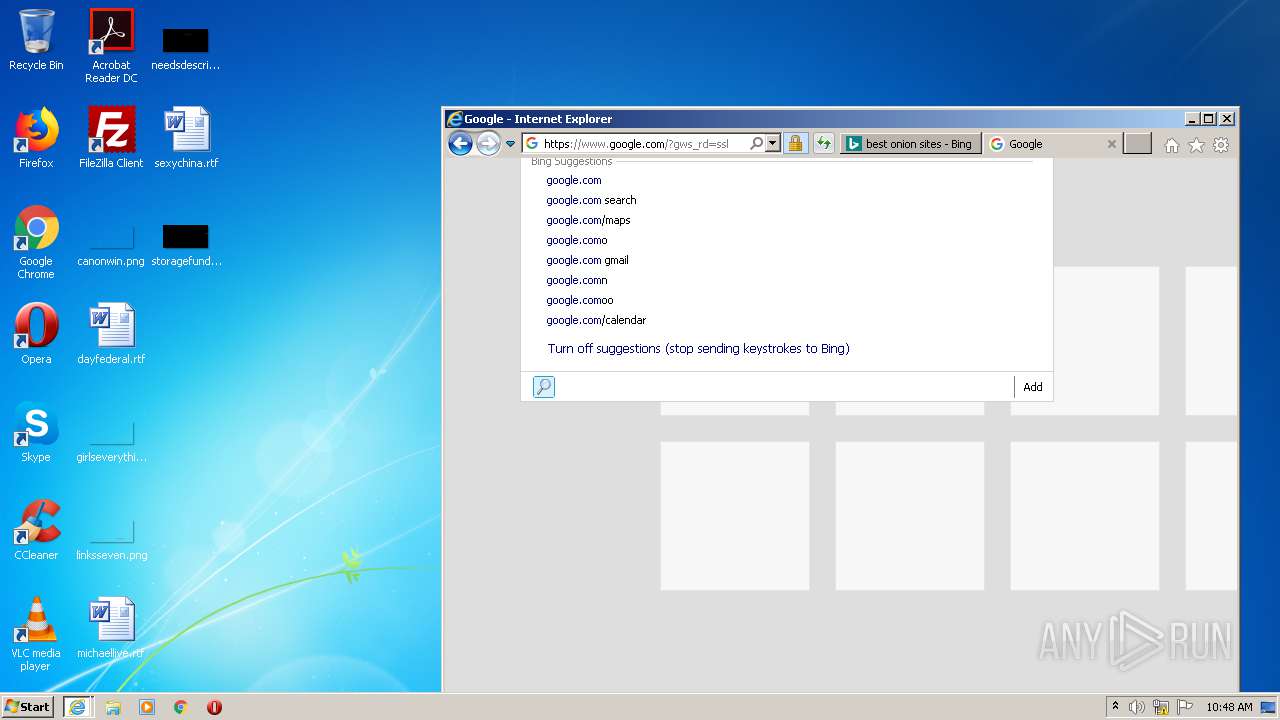
Task: Launch Opera from the taskbar
Action: pyautogui.click(x=214, y=707)
